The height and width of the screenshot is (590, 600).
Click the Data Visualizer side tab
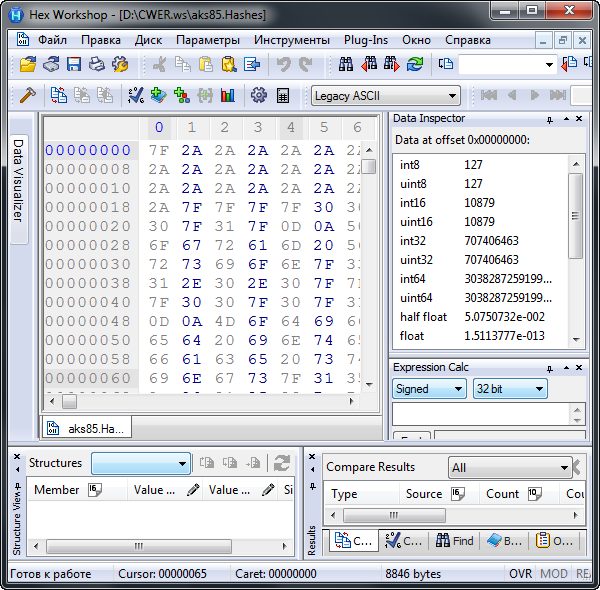pos(18,181)
